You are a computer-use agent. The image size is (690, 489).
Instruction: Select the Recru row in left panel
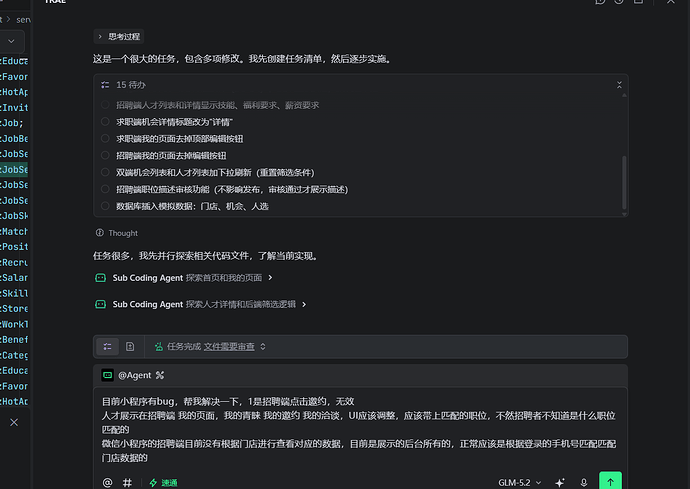click(14, 262)
